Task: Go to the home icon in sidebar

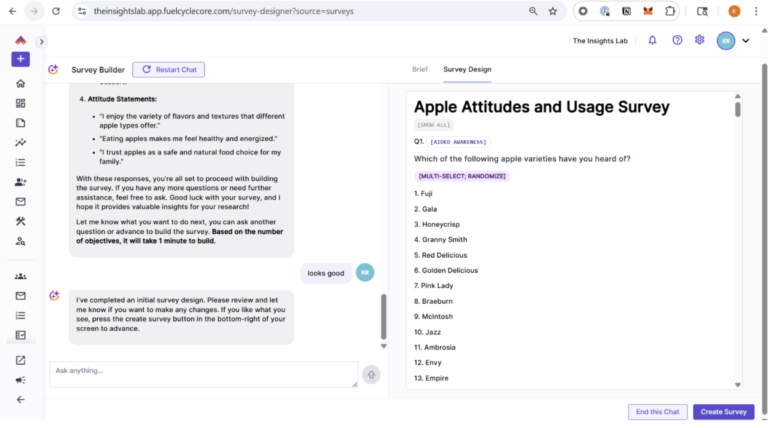Action: tap(20, 83)
